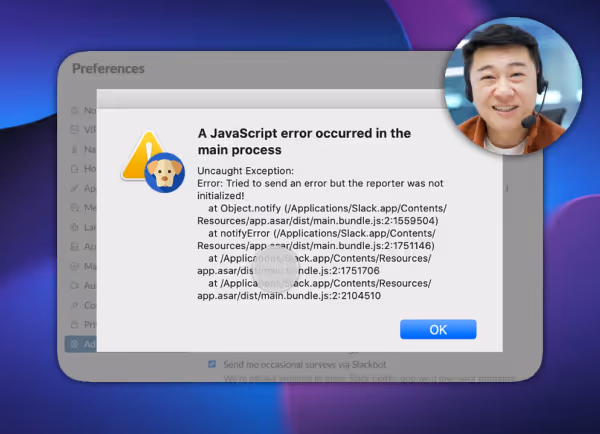The height and width of the screenshot is (434, 600).
Task: Select the 'VIP' sidebar icon in Preferences
Action: [75, 130]
